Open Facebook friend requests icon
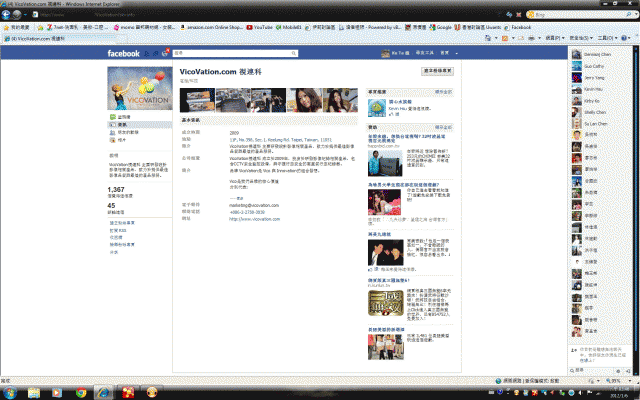 coord(147,53)
